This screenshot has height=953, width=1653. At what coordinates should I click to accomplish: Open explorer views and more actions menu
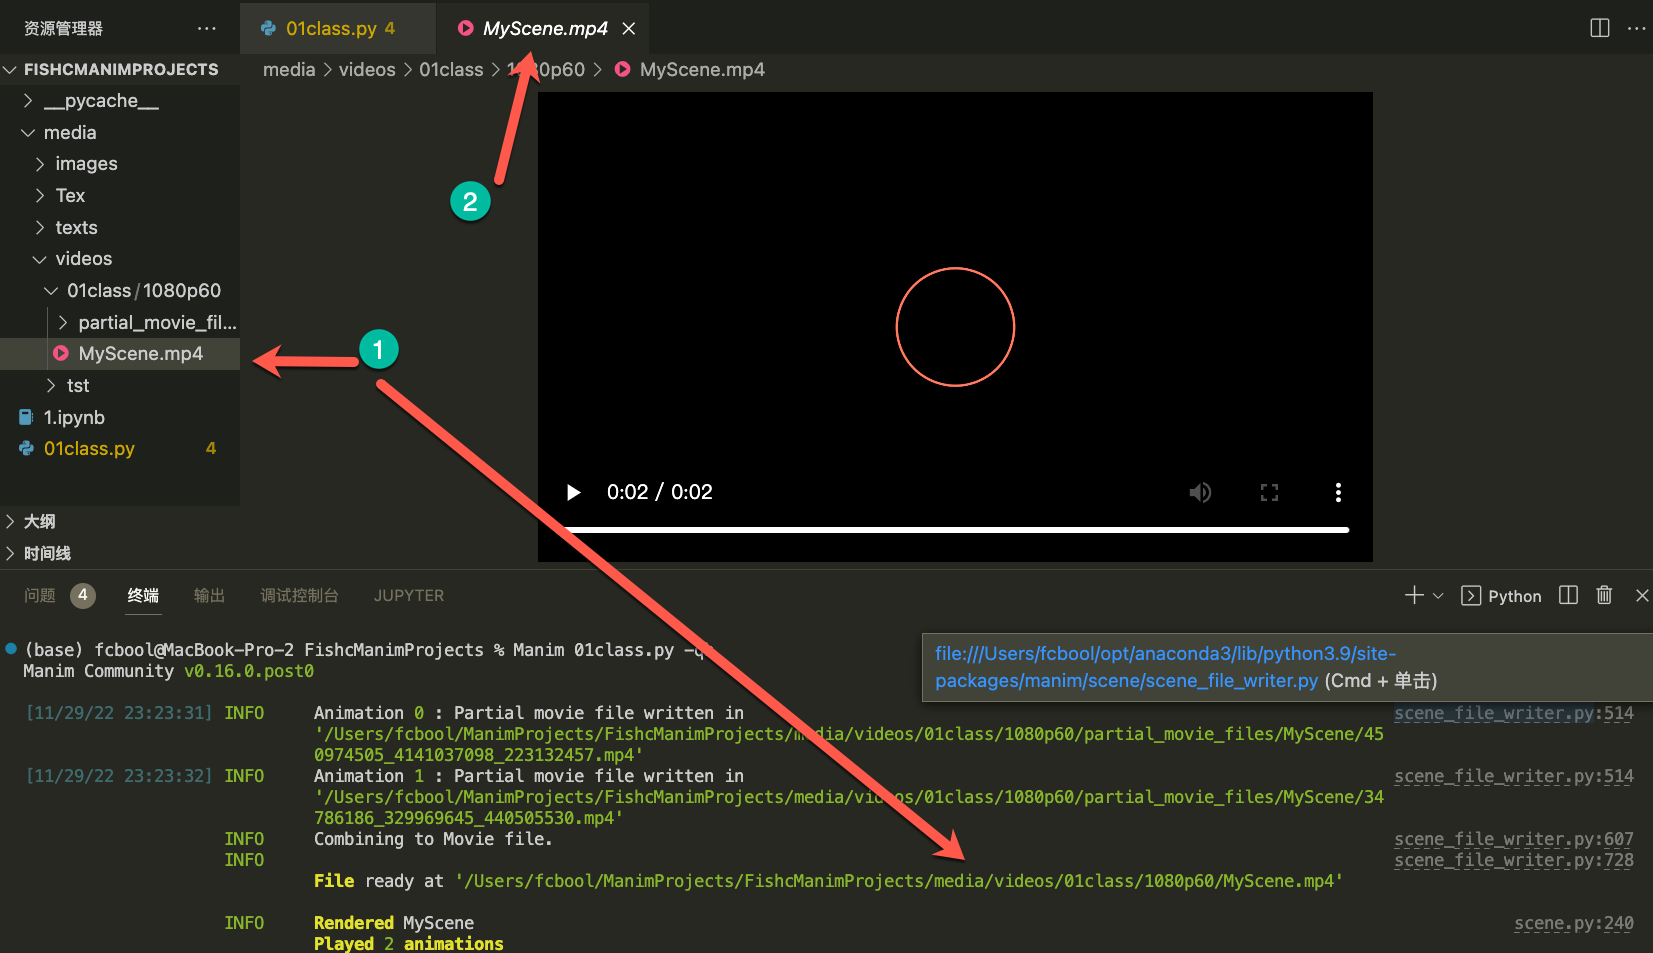[207, 28]
